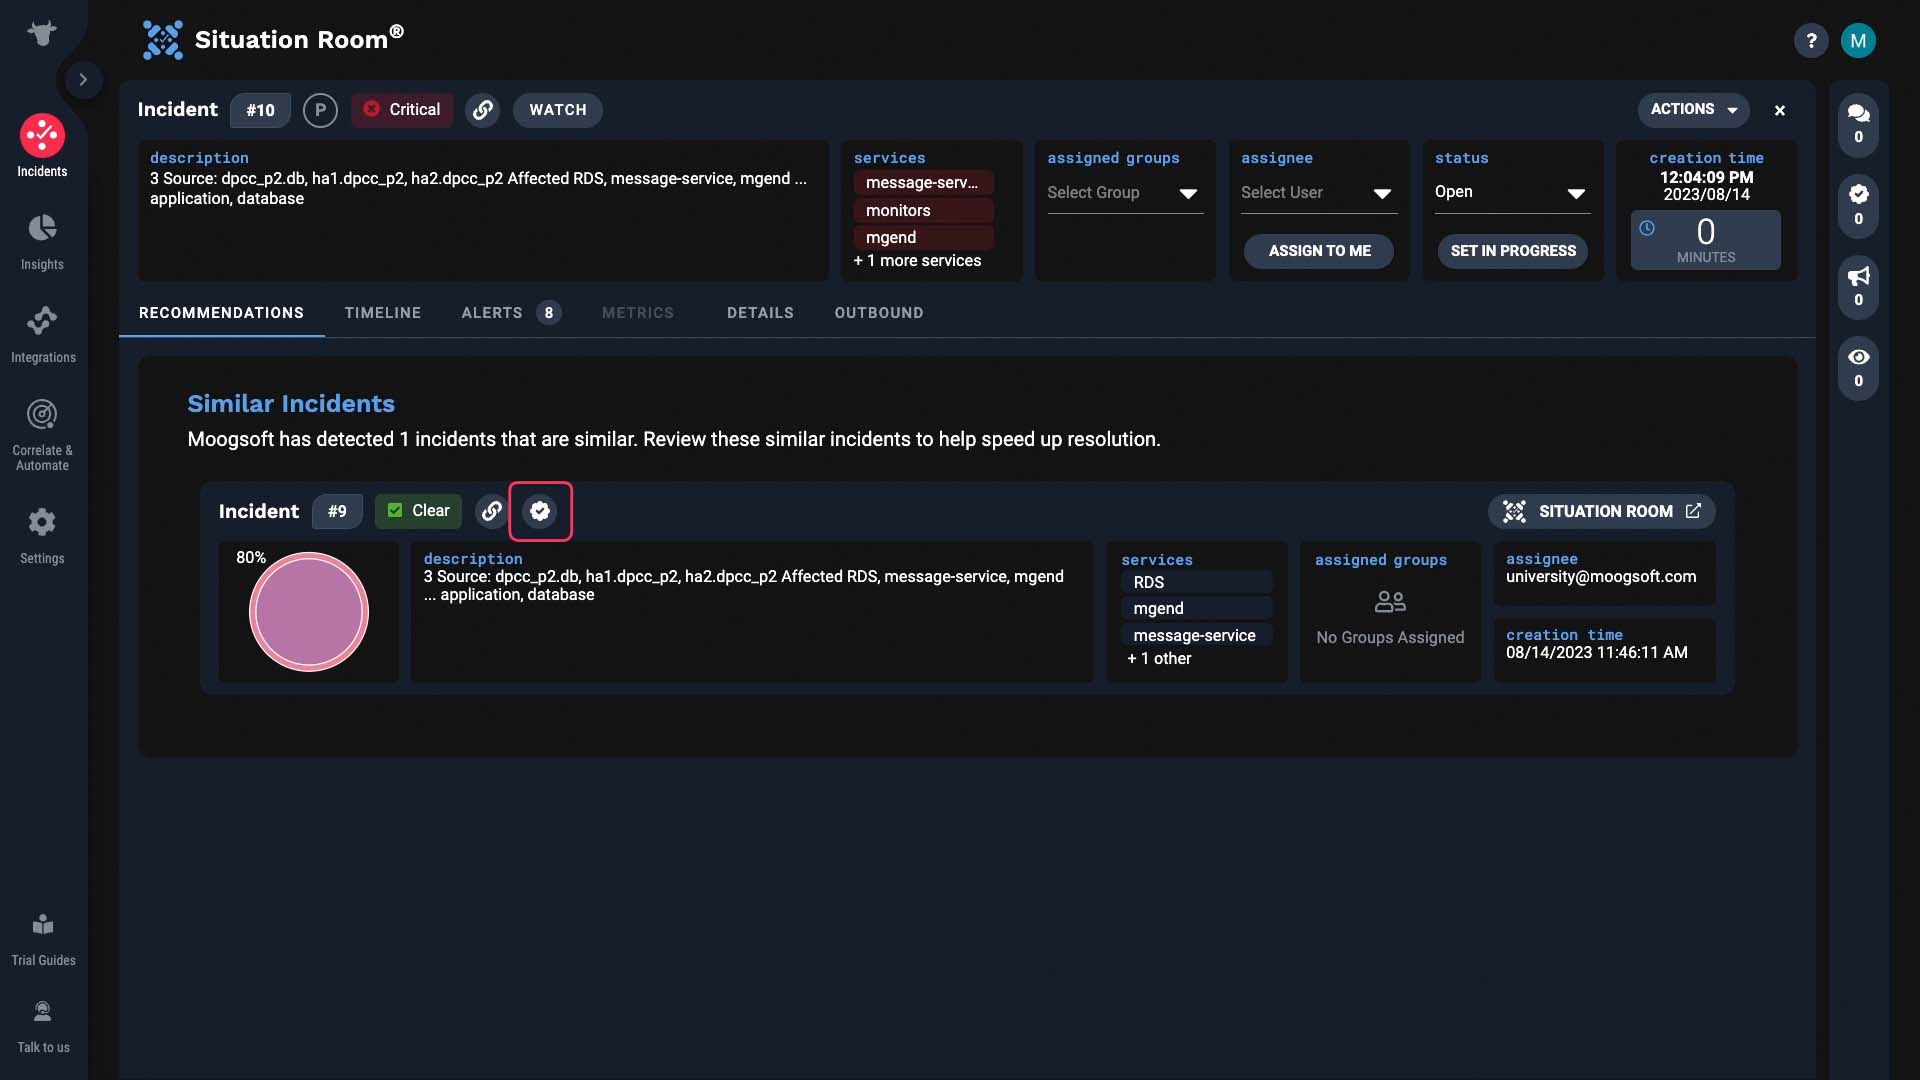Switch to the ALERTS tab
The width and height of the screenshot is (1920, 1080).
pos(511,313)
